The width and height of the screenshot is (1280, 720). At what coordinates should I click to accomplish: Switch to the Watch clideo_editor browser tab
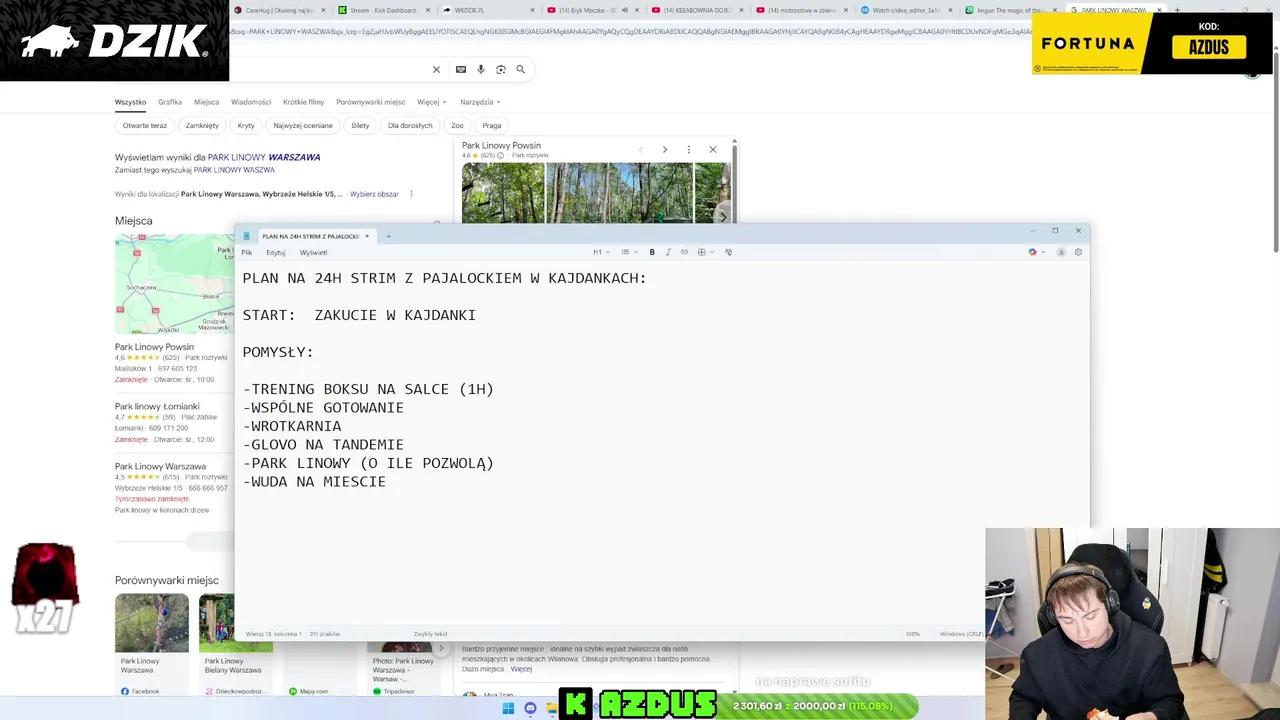tap(905, 10)
